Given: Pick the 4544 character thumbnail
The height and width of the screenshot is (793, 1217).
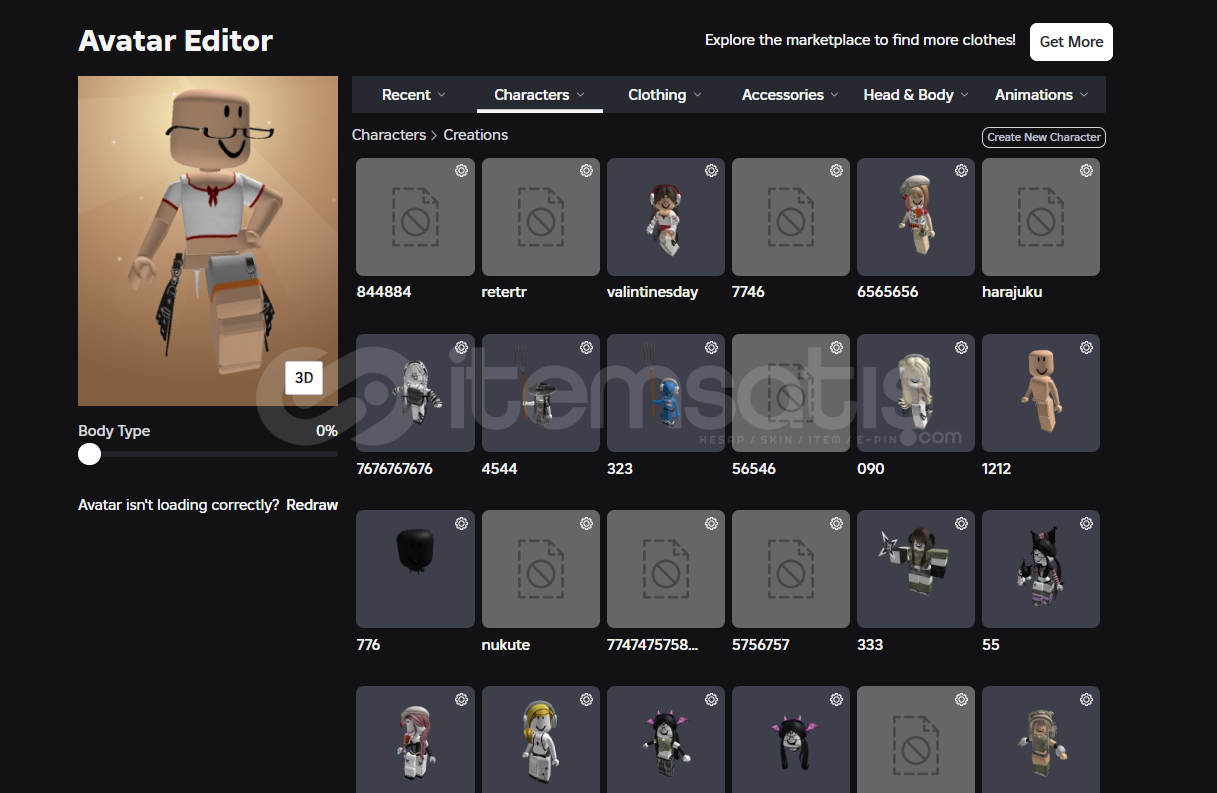Looking at the screenshot, I should [x=541, y=393].
